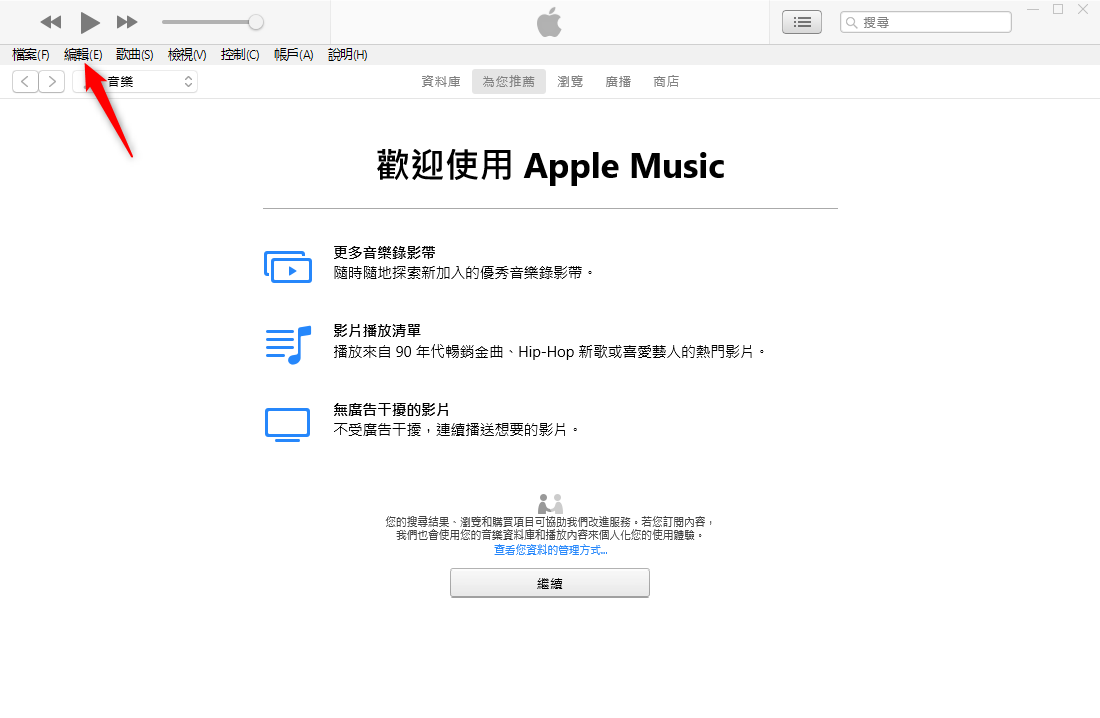Open the 商店 tab
1100x718 pixels.
(x=666, y=81)
